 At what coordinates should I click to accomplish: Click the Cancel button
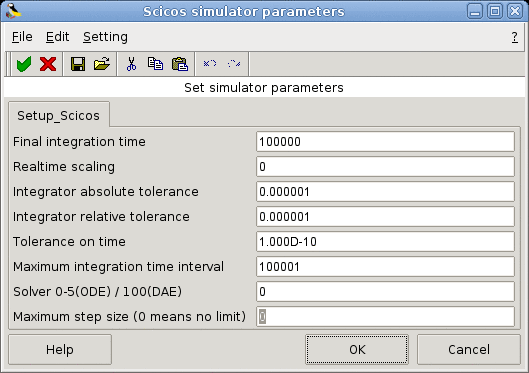(x=469, y=349)
